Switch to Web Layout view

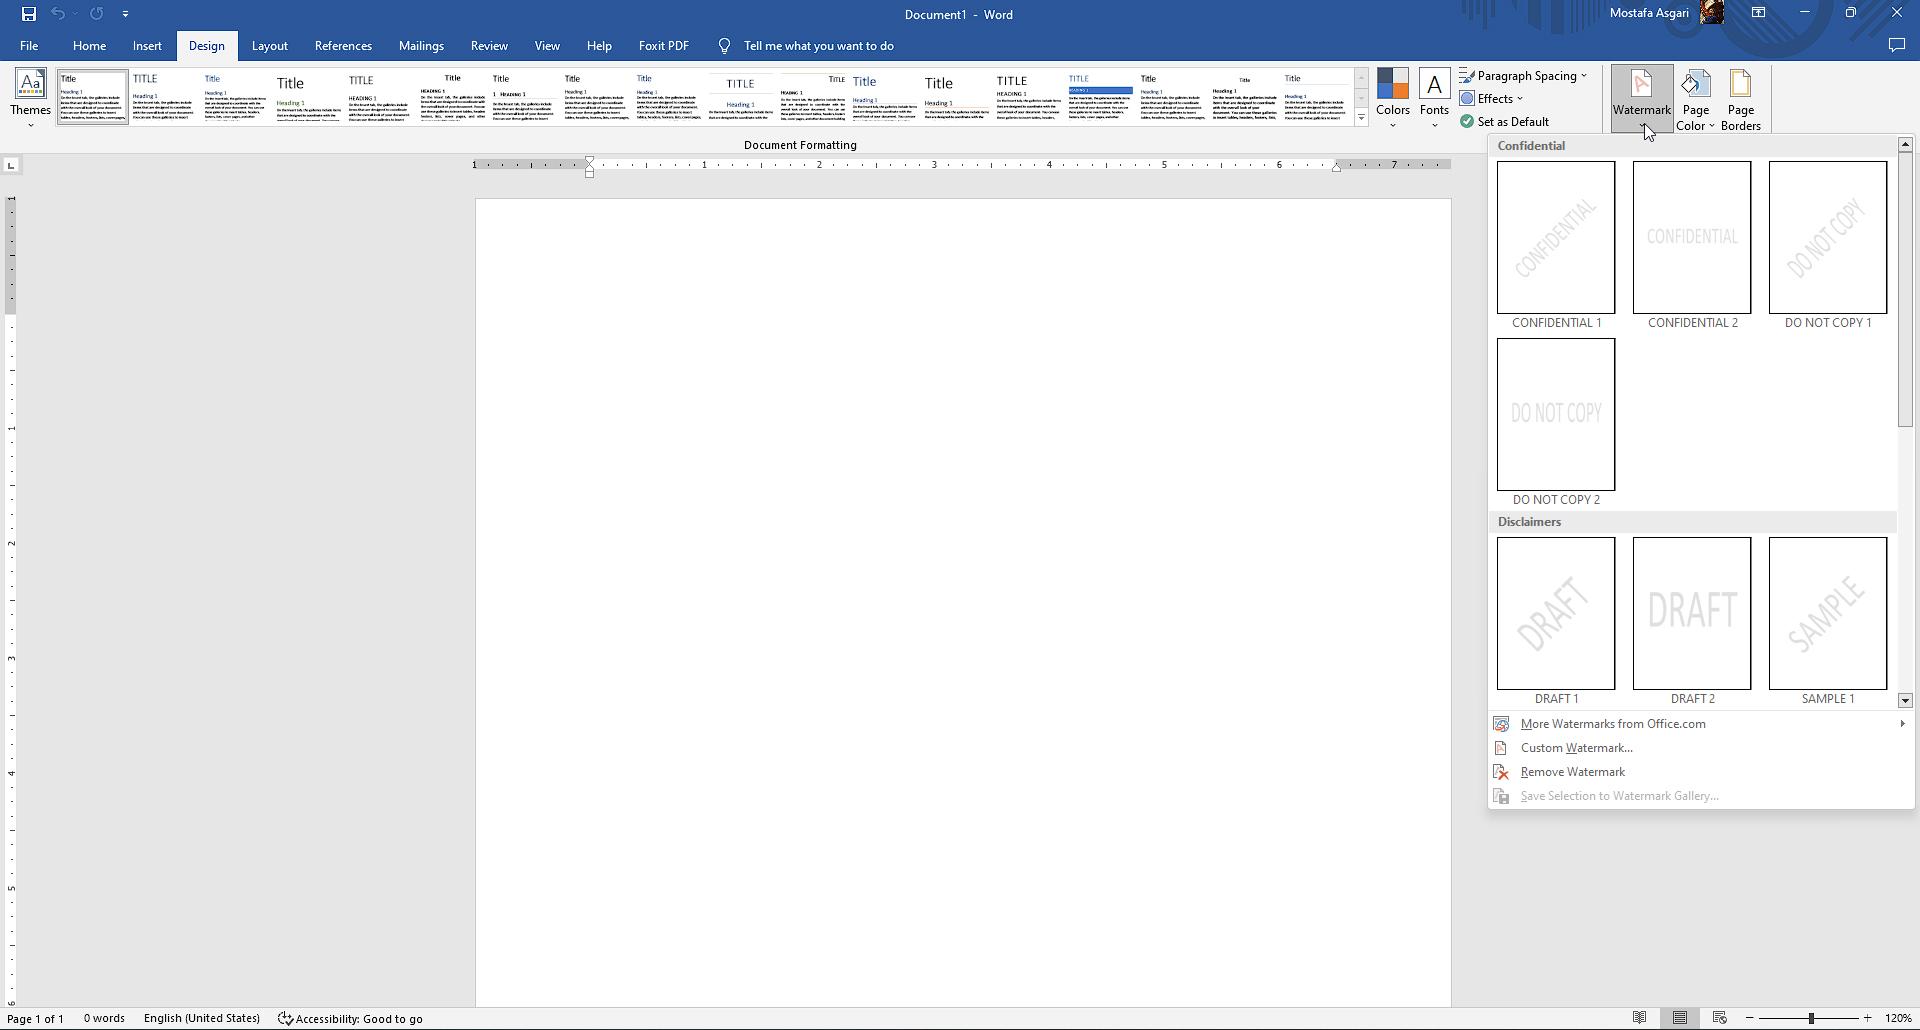coord(1720,1018)
